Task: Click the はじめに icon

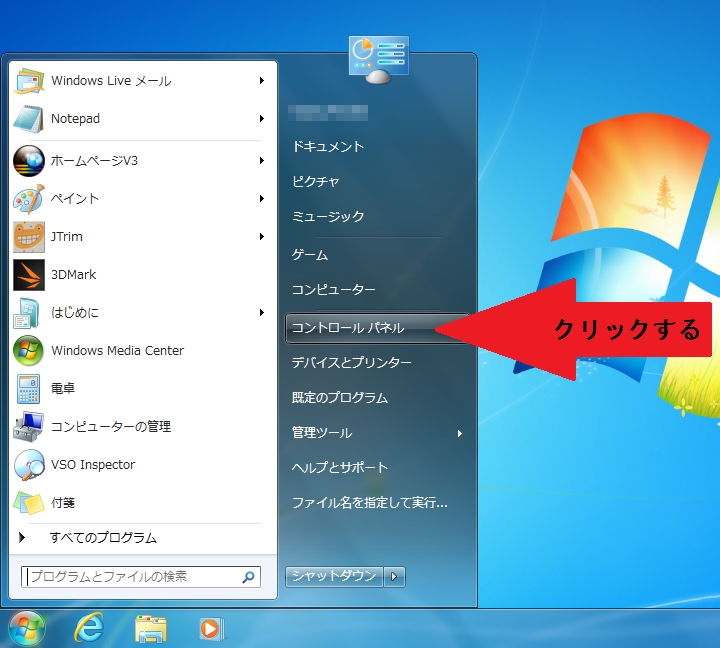Action: tap(28, 313)
